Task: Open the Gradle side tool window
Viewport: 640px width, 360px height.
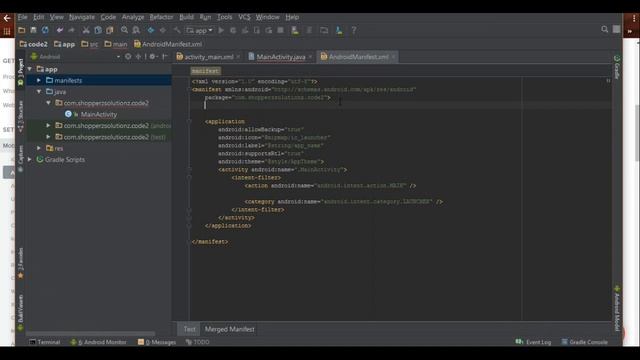Action: click(x=617, y=68)
